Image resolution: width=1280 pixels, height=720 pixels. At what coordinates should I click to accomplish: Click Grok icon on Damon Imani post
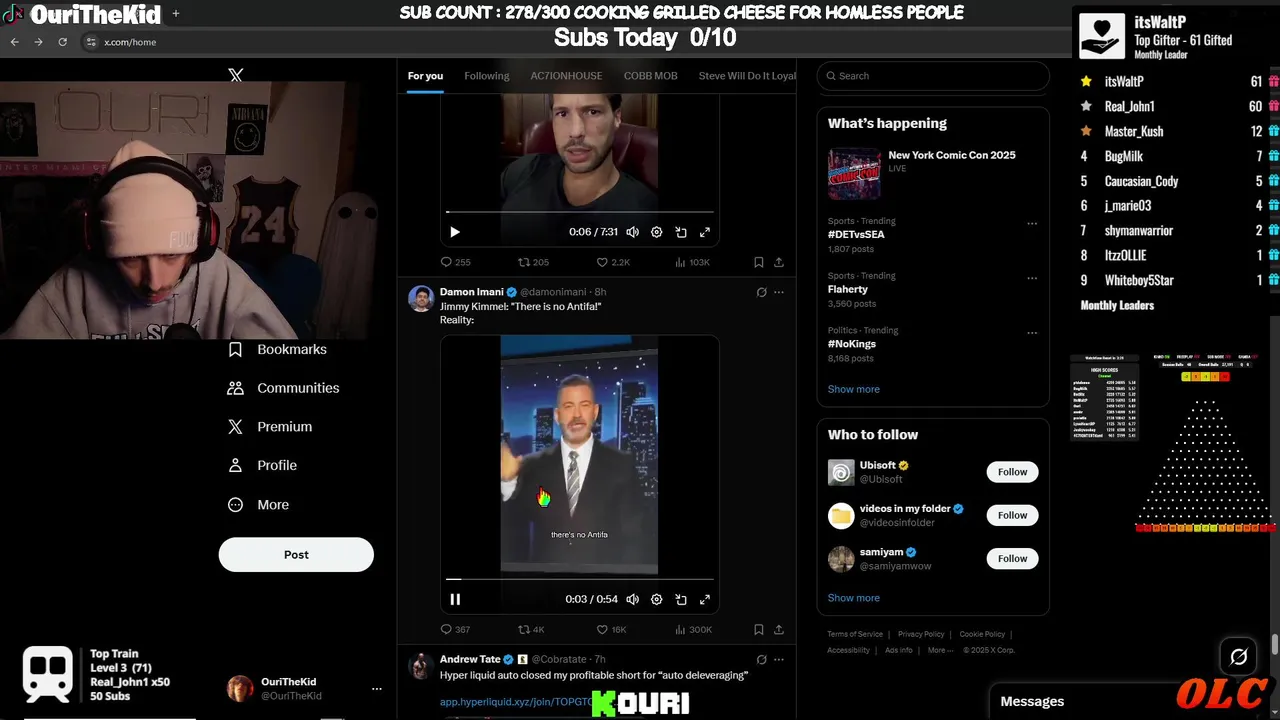coord(762,293)
